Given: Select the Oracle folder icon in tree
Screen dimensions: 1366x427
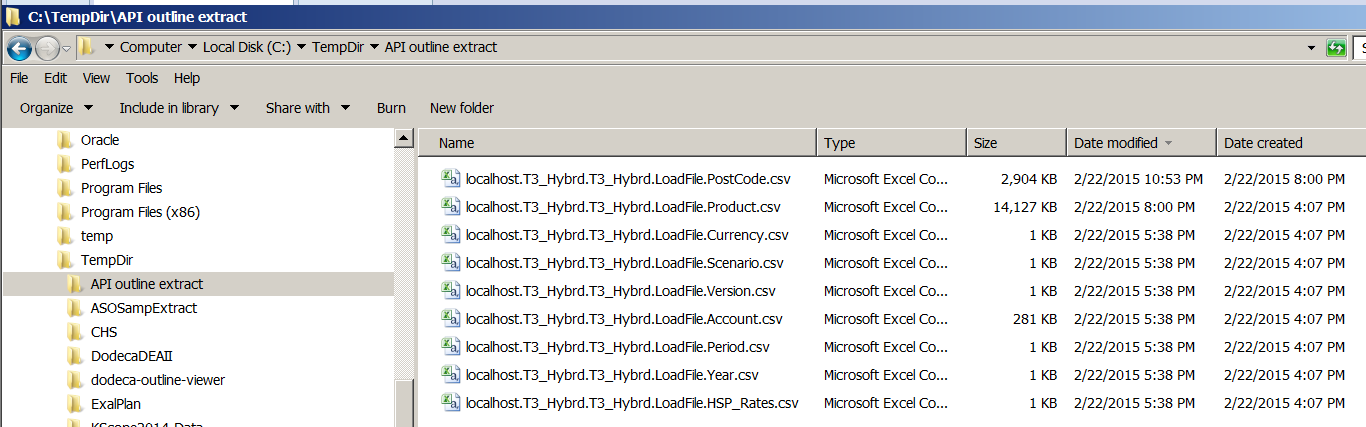Looking at the screenshot, I should 66,141.
